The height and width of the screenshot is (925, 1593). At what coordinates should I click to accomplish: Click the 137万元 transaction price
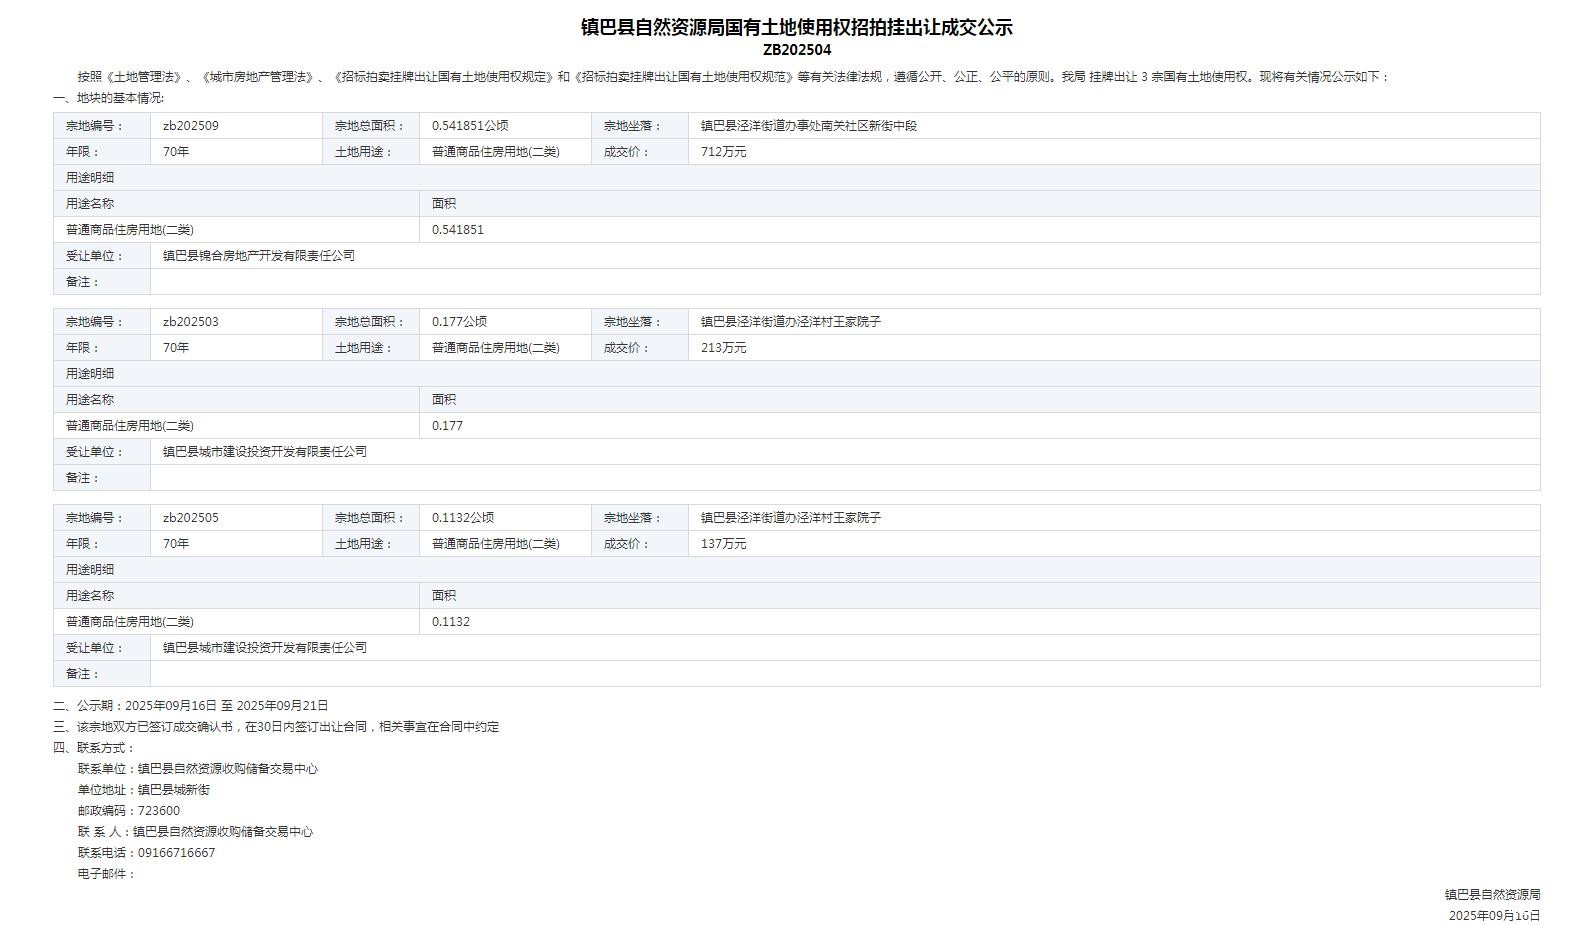(723, 544)
